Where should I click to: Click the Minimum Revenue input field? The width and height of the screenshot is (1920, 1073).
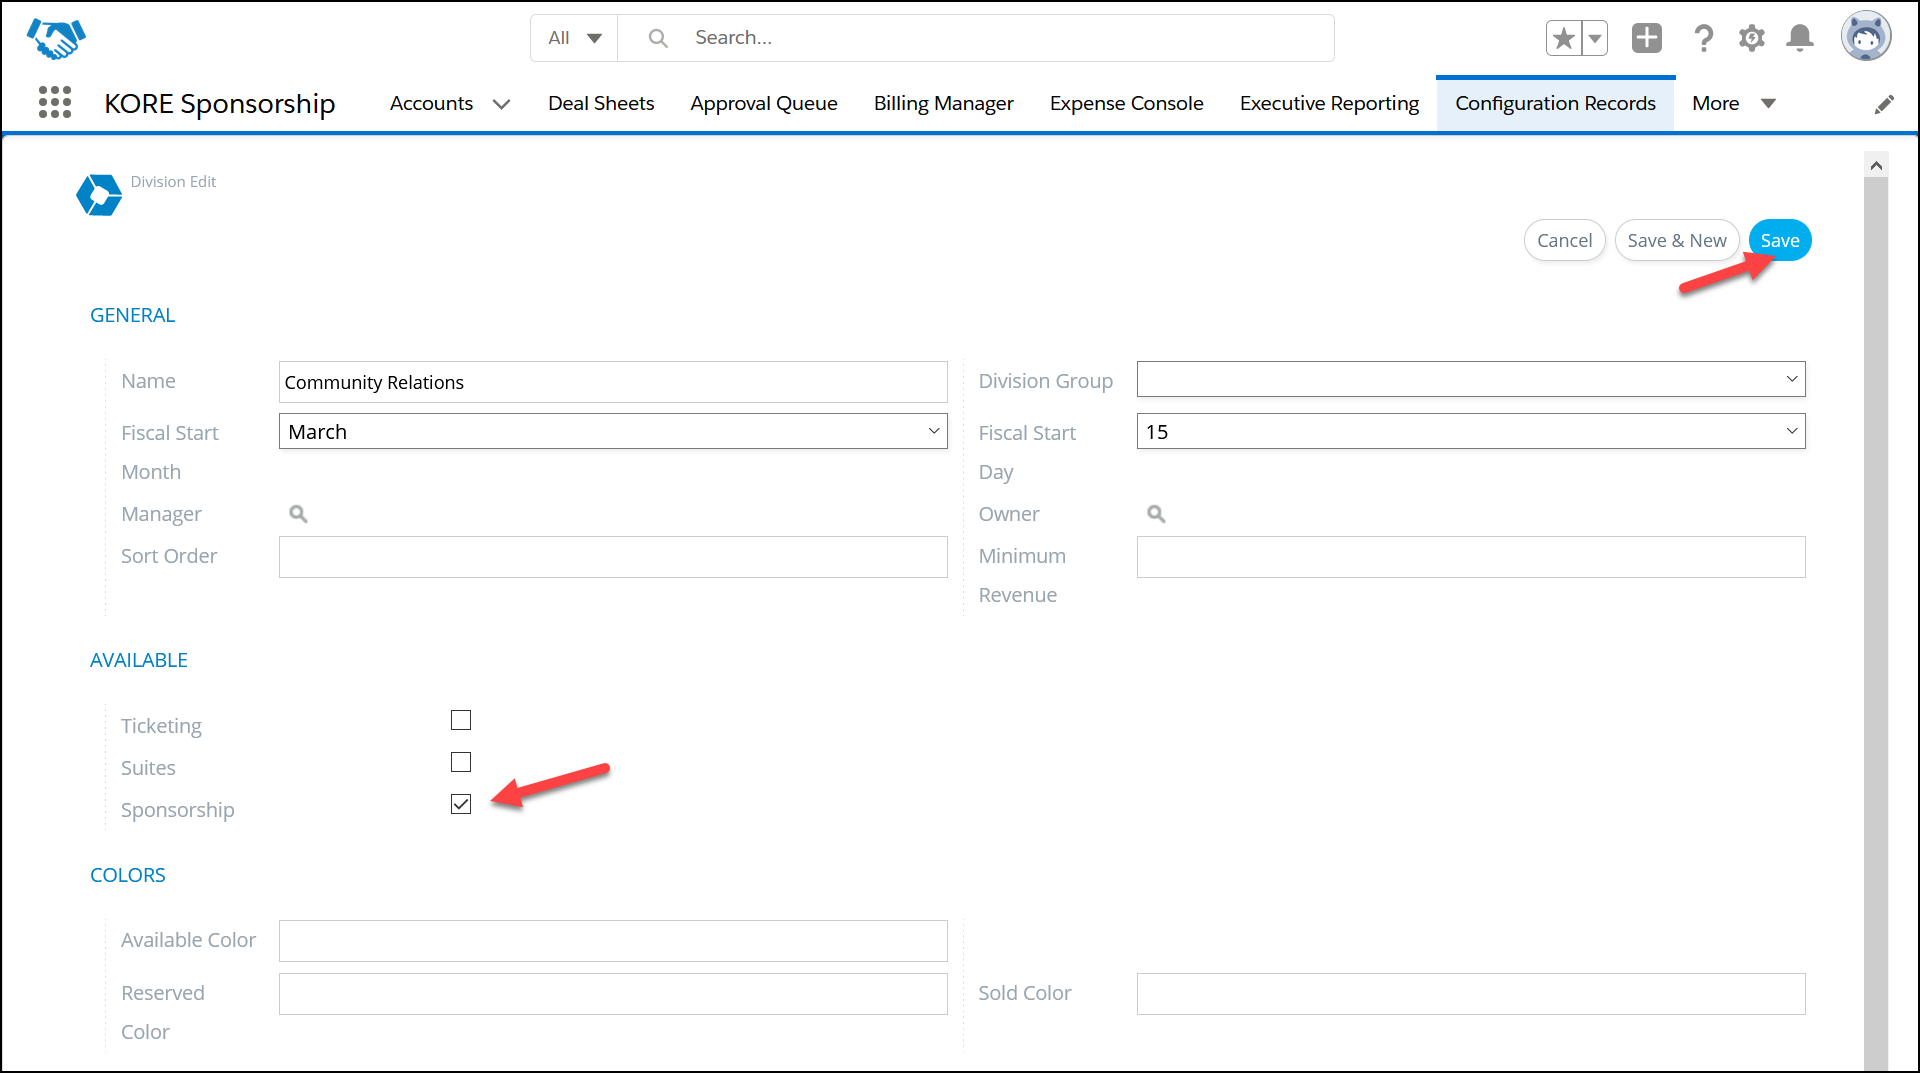(1471, 557)
